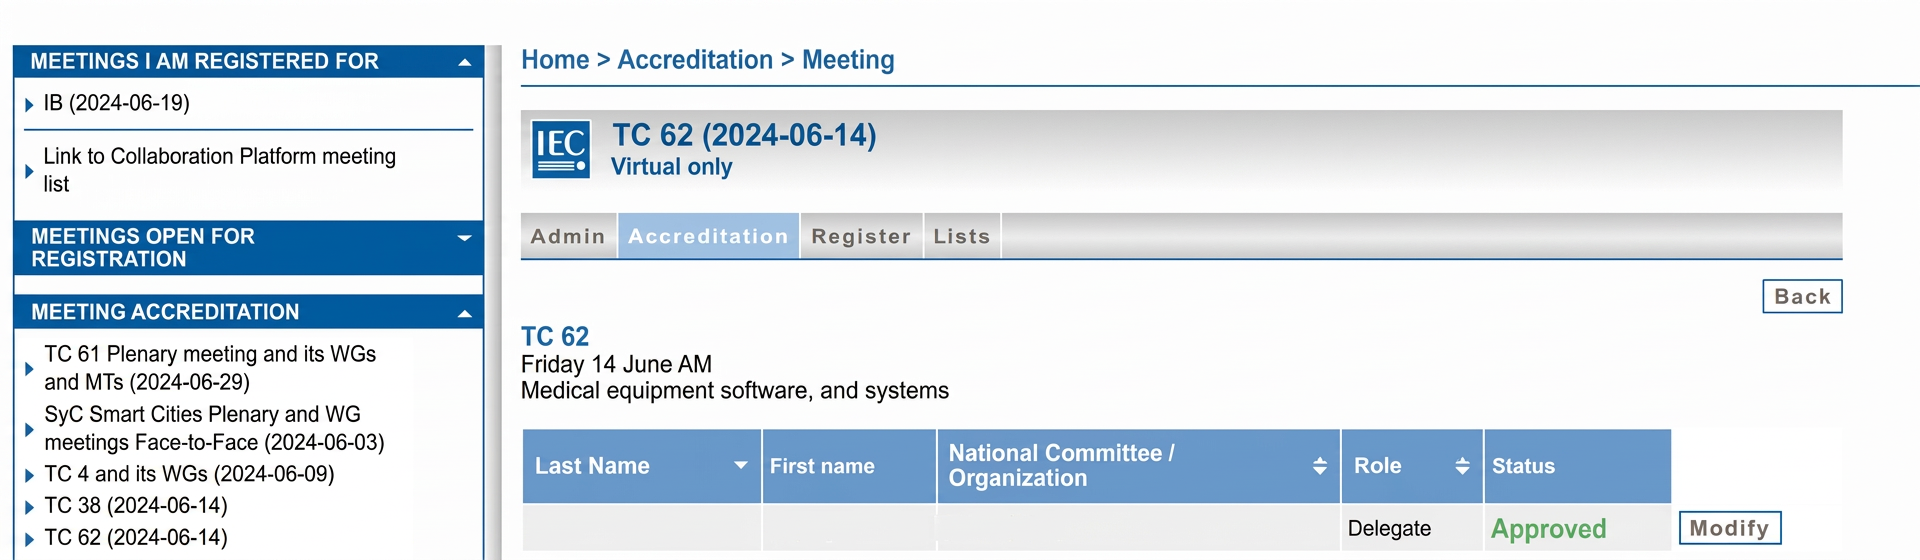Open TC 38 (2024-06-14) meeting link
The width and height of the screenshot is (1920, 560).
(x=136, y=506)
